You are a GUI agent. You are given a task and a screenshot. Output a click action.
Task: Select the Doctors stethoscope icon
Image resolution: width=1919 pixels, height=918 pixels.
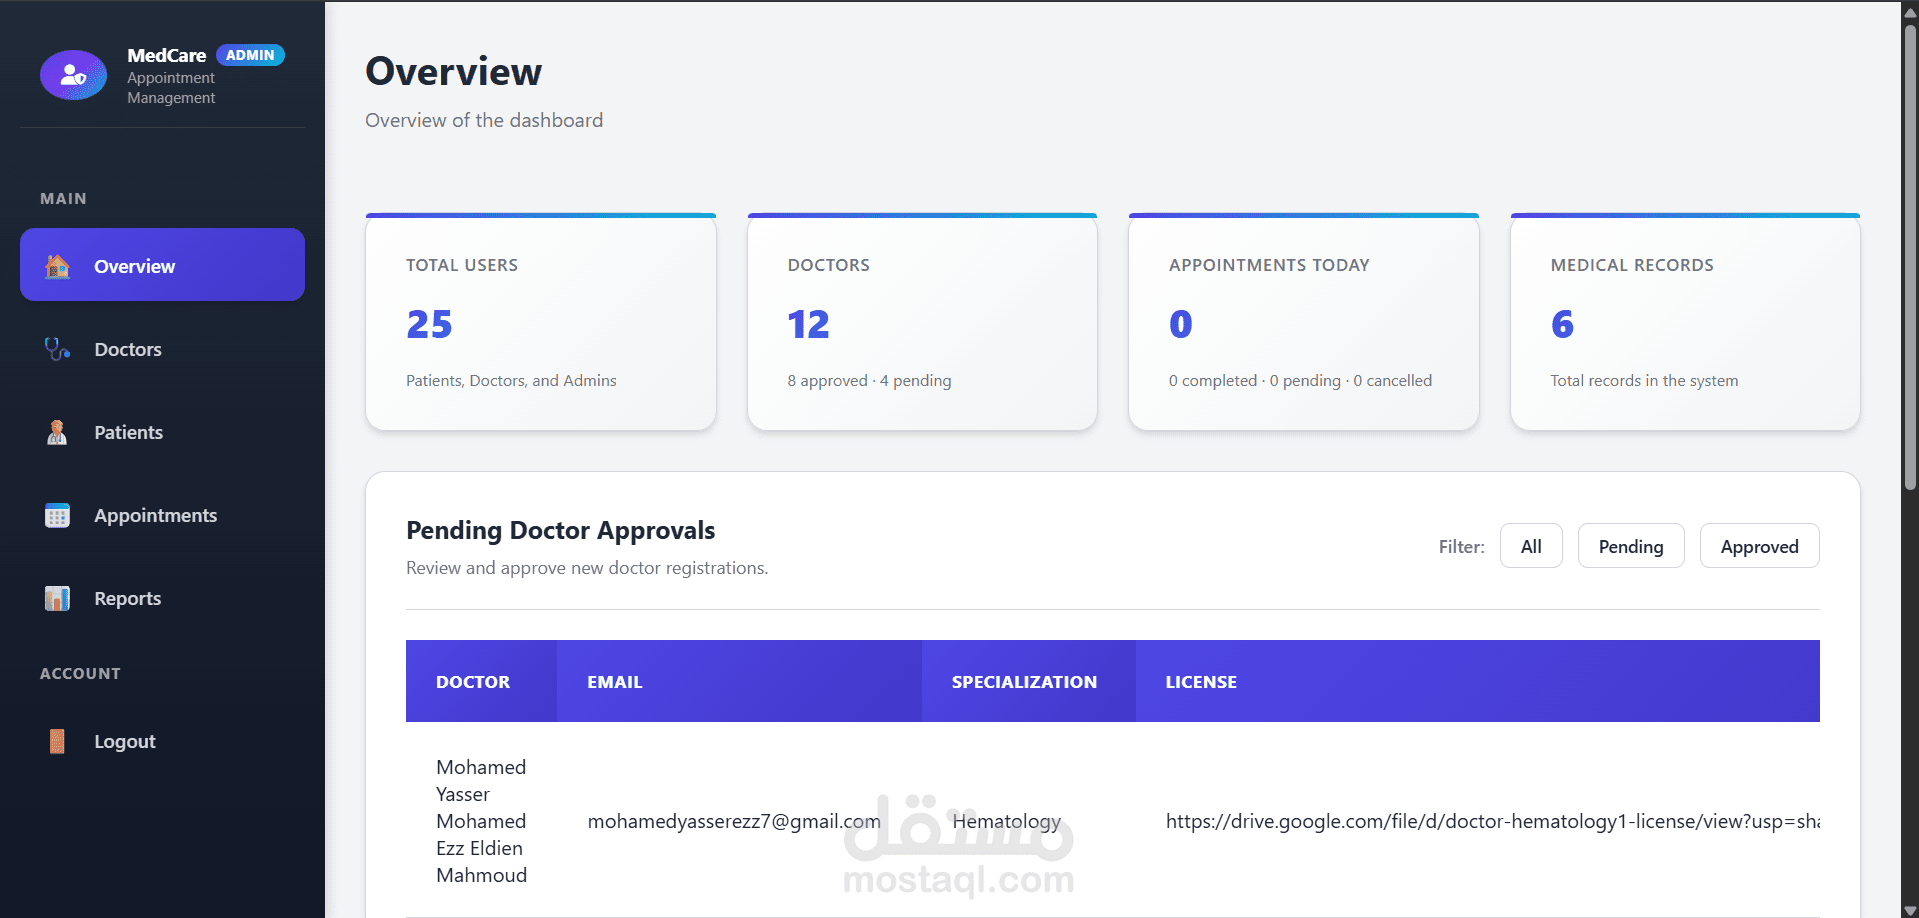click(57, 349)
